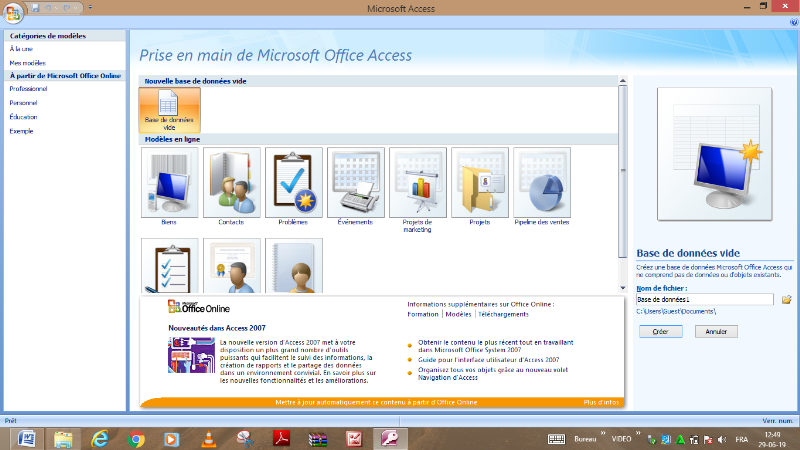Click the on-screen keyboard tray icon
The height and width of the screenshot is (450, 800).
(556, 439)
